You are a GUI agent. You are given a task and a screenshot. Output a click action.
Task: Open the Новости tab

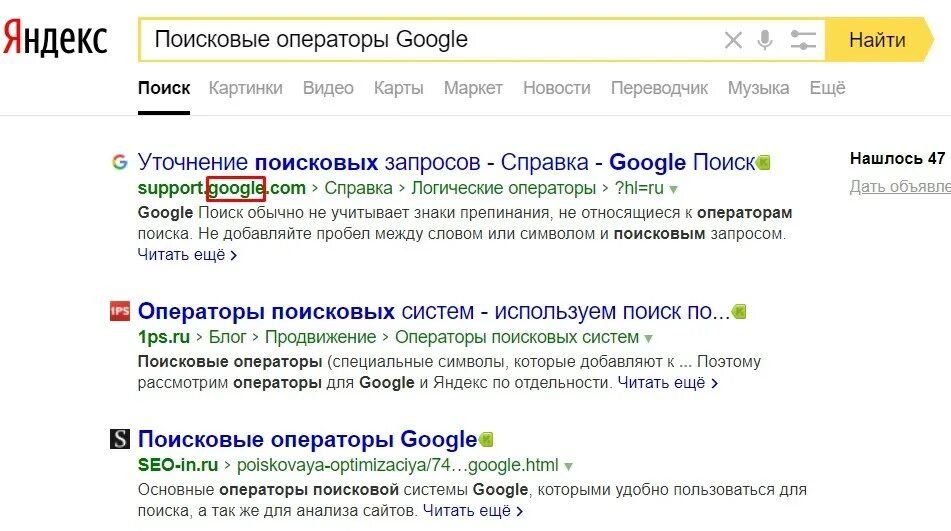pyautogui.click(x=557, y=88)
